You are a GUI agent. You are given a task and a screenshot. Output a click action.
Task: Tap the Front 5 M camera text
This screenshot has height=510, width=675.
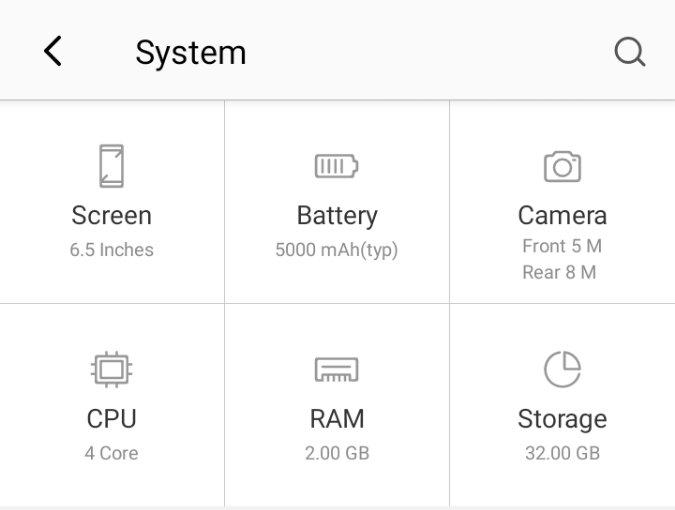pyautogui.click(x=562, y=246)
